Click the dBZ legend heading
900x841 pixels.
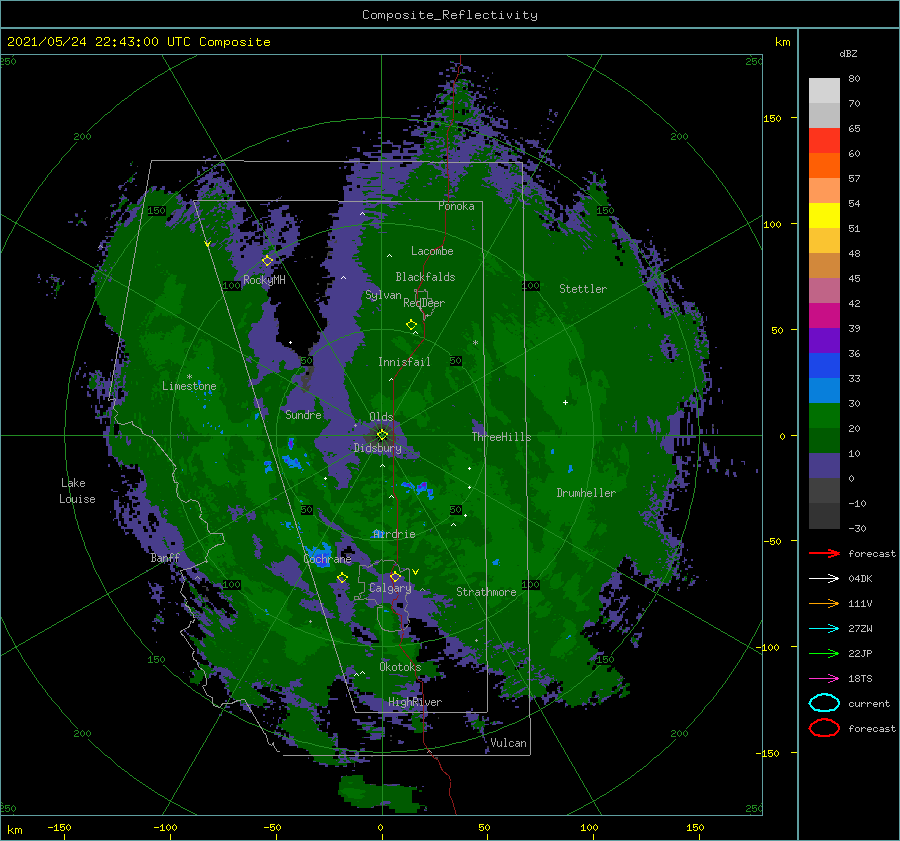tap(848, 53)
